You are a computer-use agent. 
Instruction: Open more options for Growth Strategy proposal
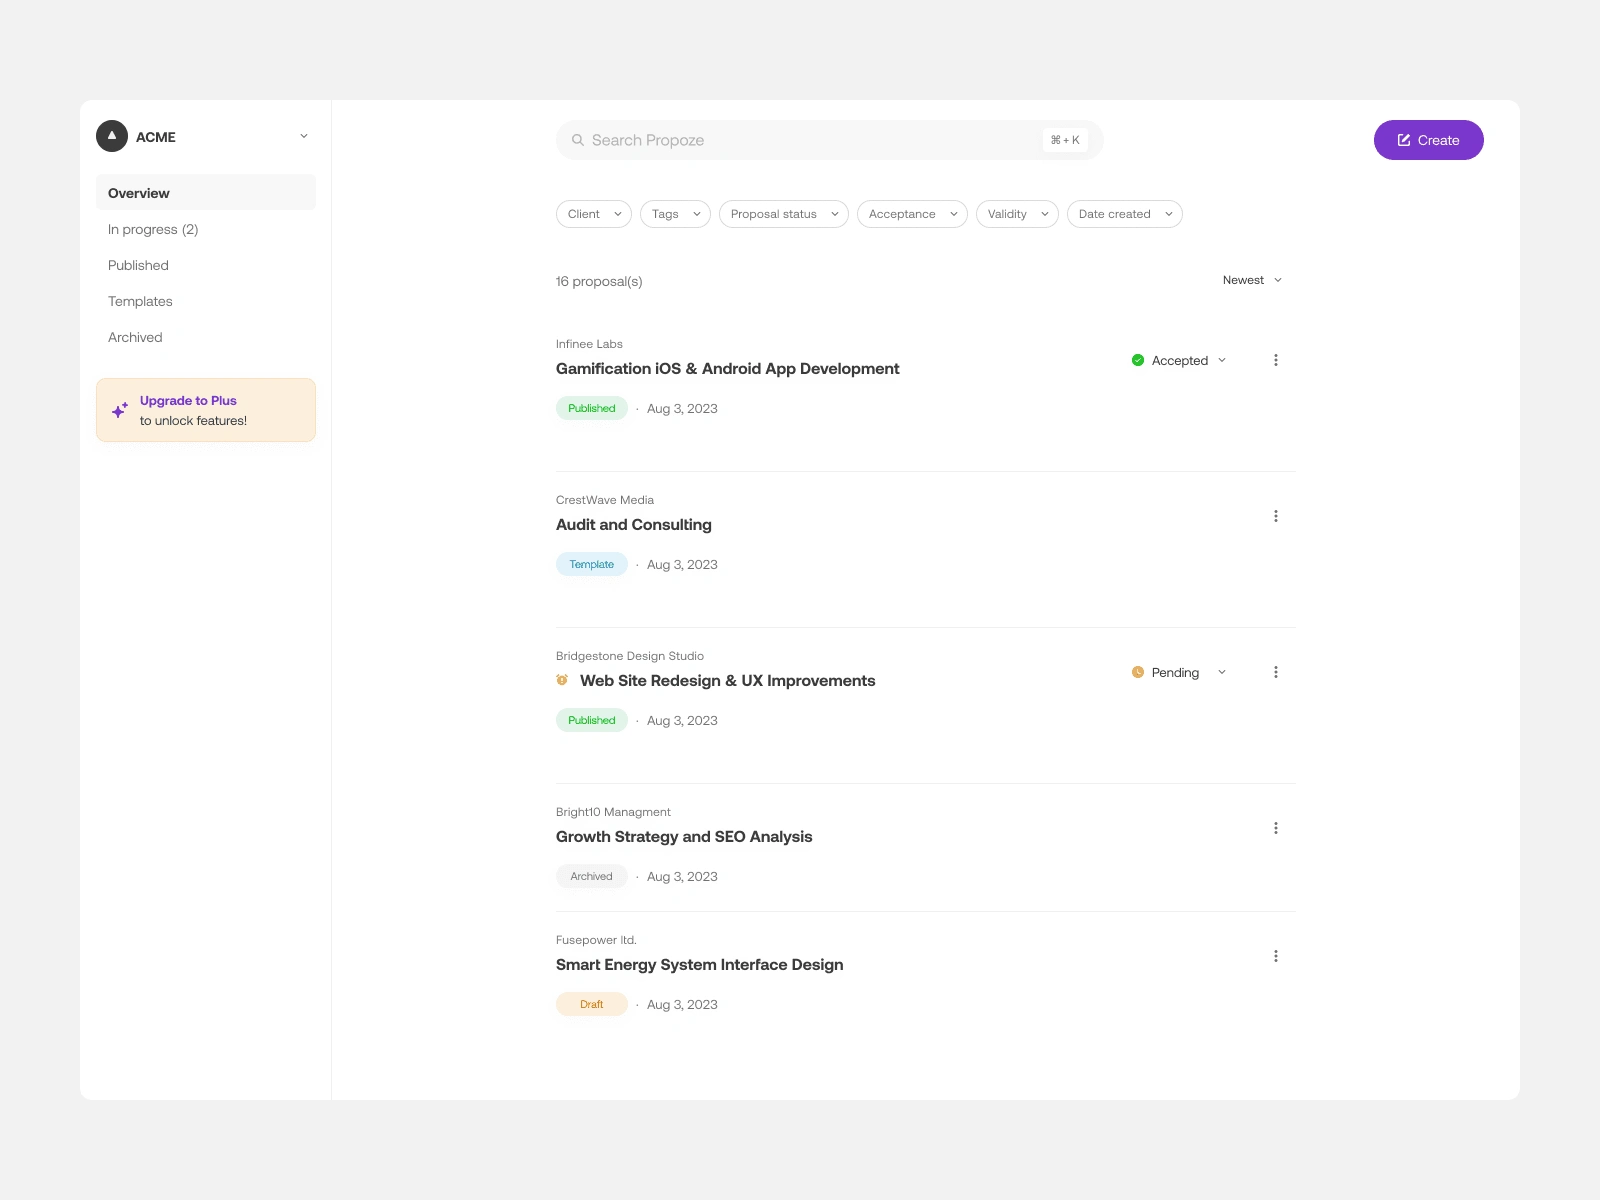tap(1275, 828)
